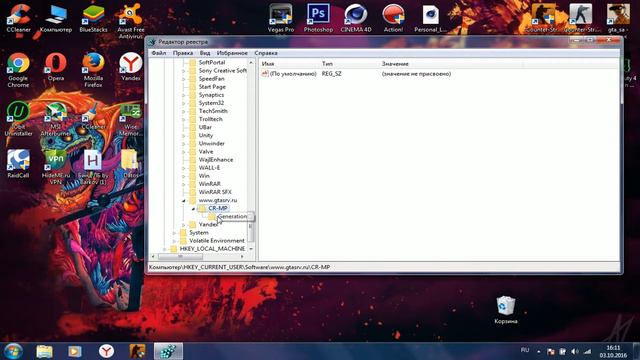Expand the Valve registry key
This screenshot has width=640, height=360.
tap(183, 152)
